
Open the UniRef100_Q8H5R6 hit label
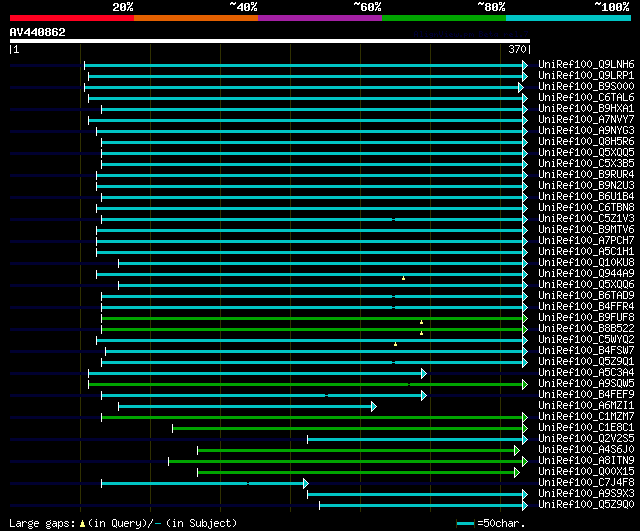(x=586, y=142)
